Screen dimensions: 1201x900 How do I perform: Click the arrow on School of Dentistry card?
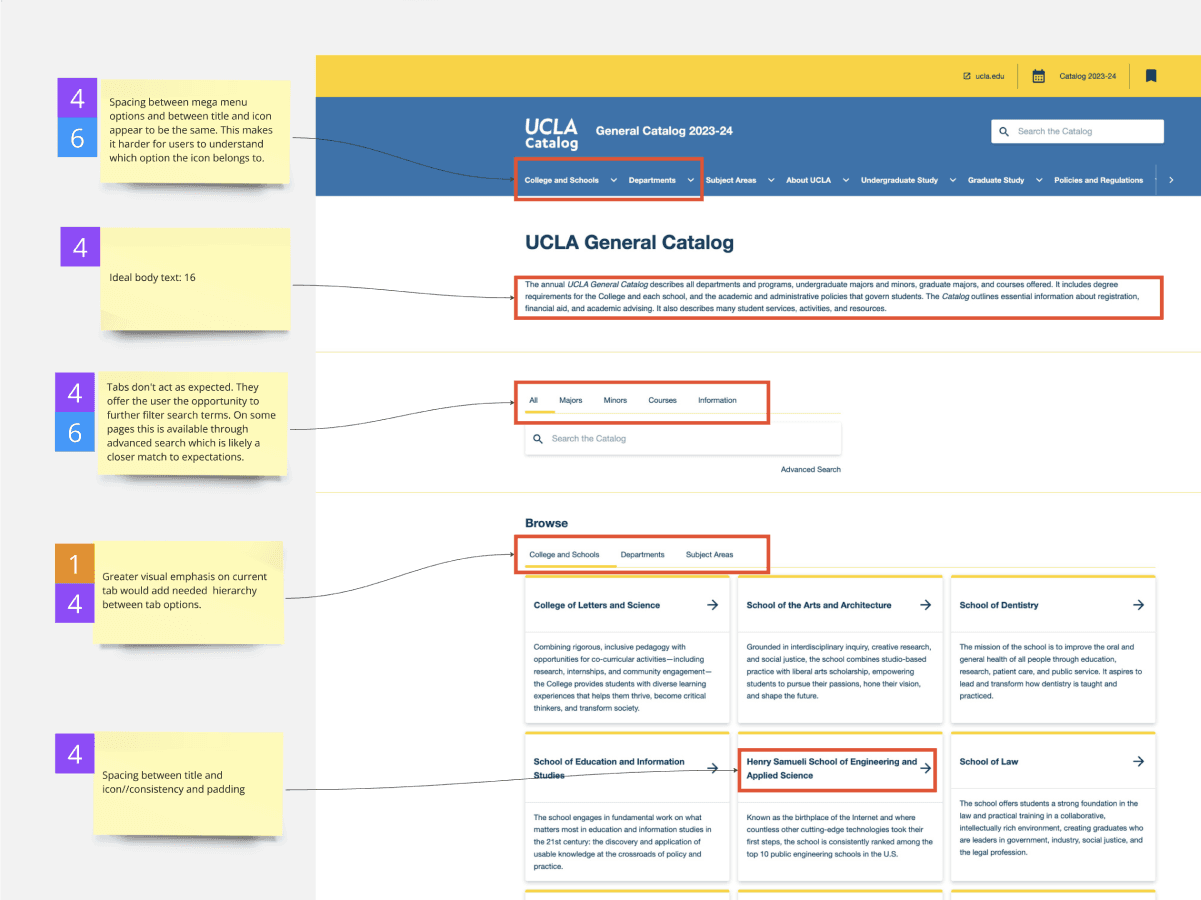(x=1139, y=605)
